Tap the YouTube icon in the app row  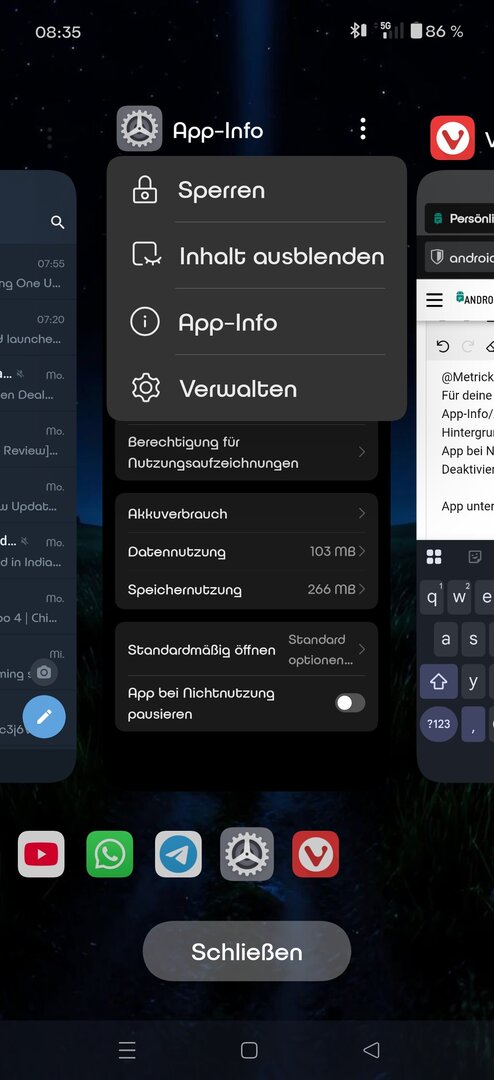point(41,854)
